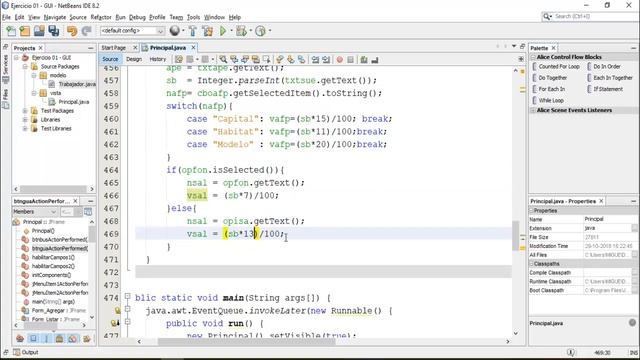Screen dimensions: 640x360
Task: Click the editor horizontal scrollbar thumb
Action: click(x=247, y=341)
